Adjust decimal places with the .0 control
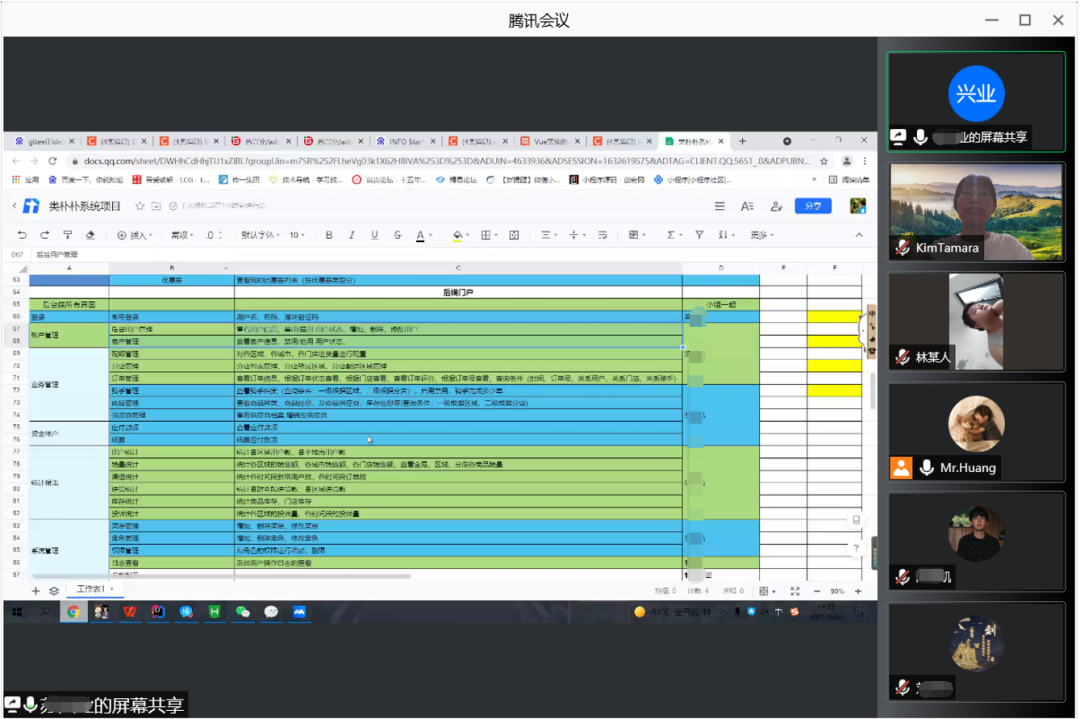Viewport: 1080px width, 719px height. tap(214, 235)
